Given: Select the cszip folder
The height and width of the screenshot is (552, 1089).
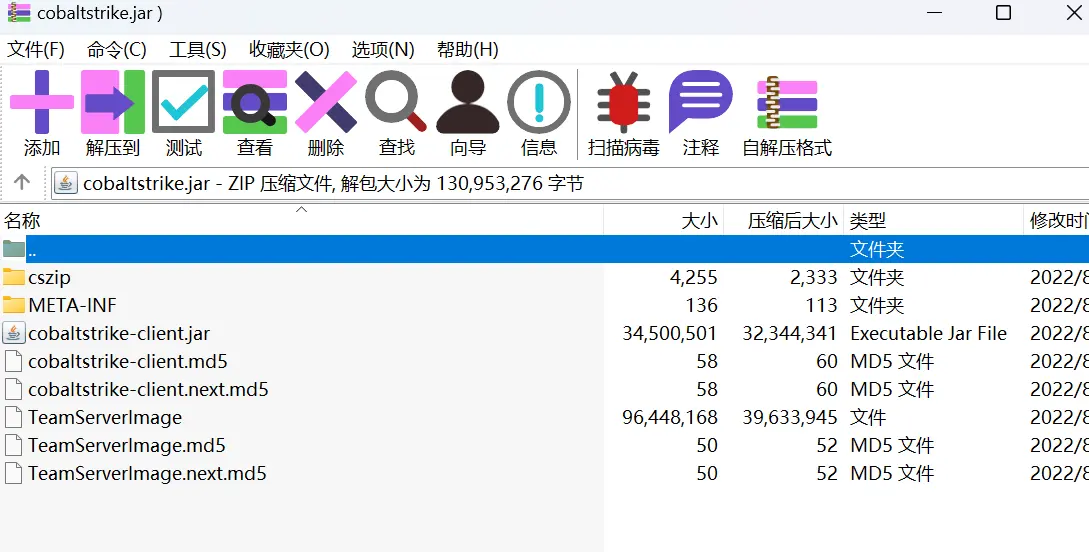Looking at the screenshot, I should coord(49,277).
